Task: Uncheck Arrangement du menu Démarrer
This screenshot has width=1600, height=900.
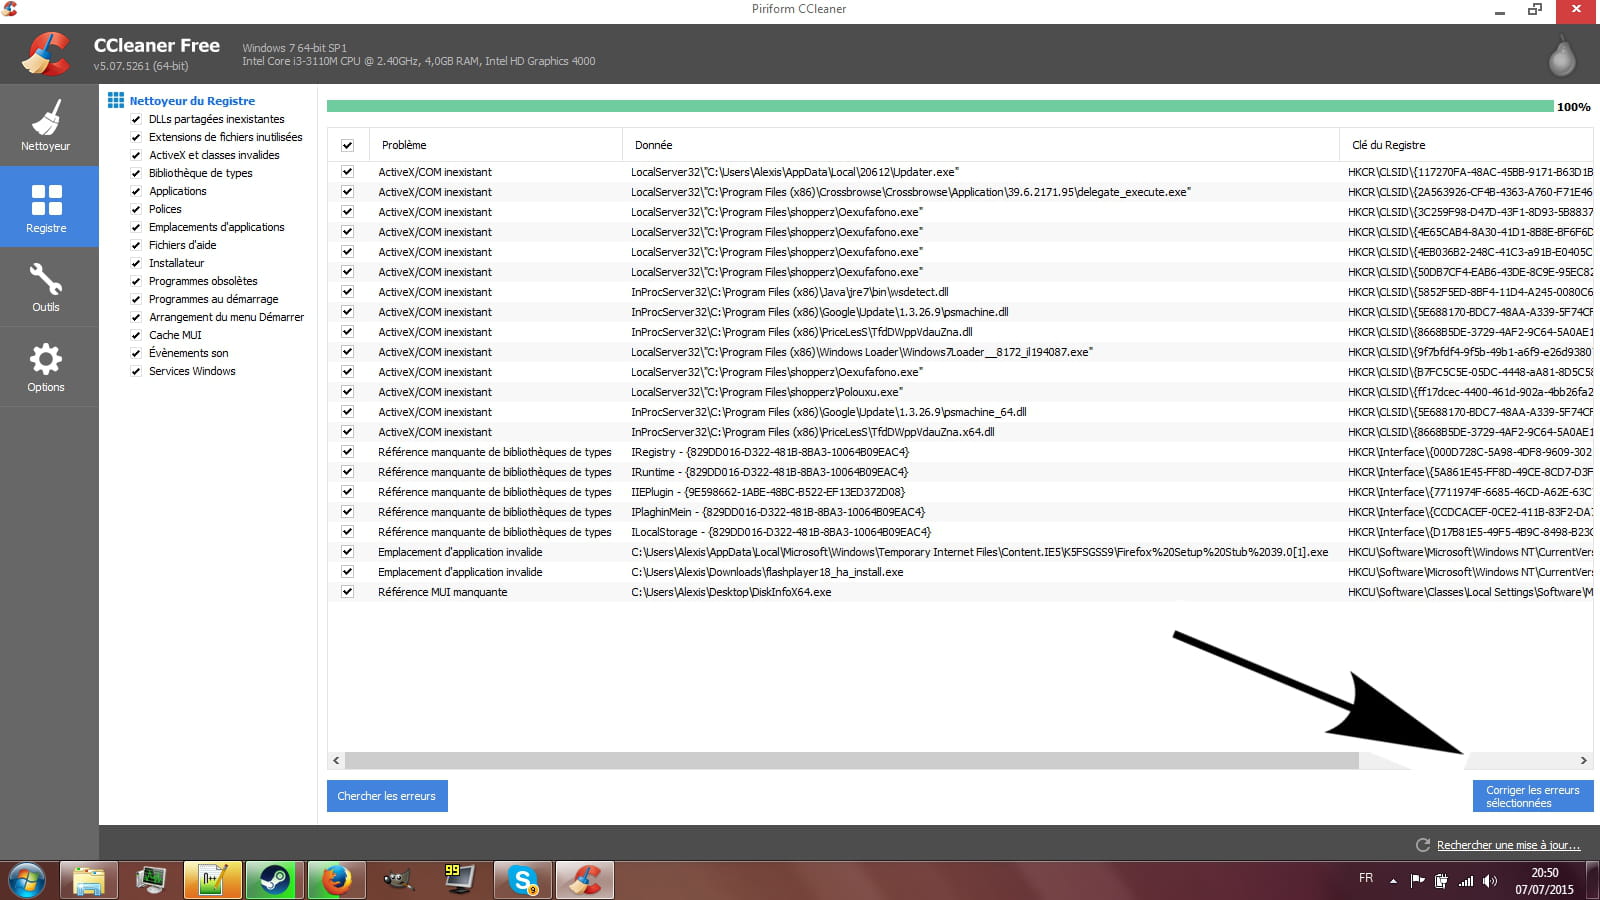Action: click(x=136, y=317)
